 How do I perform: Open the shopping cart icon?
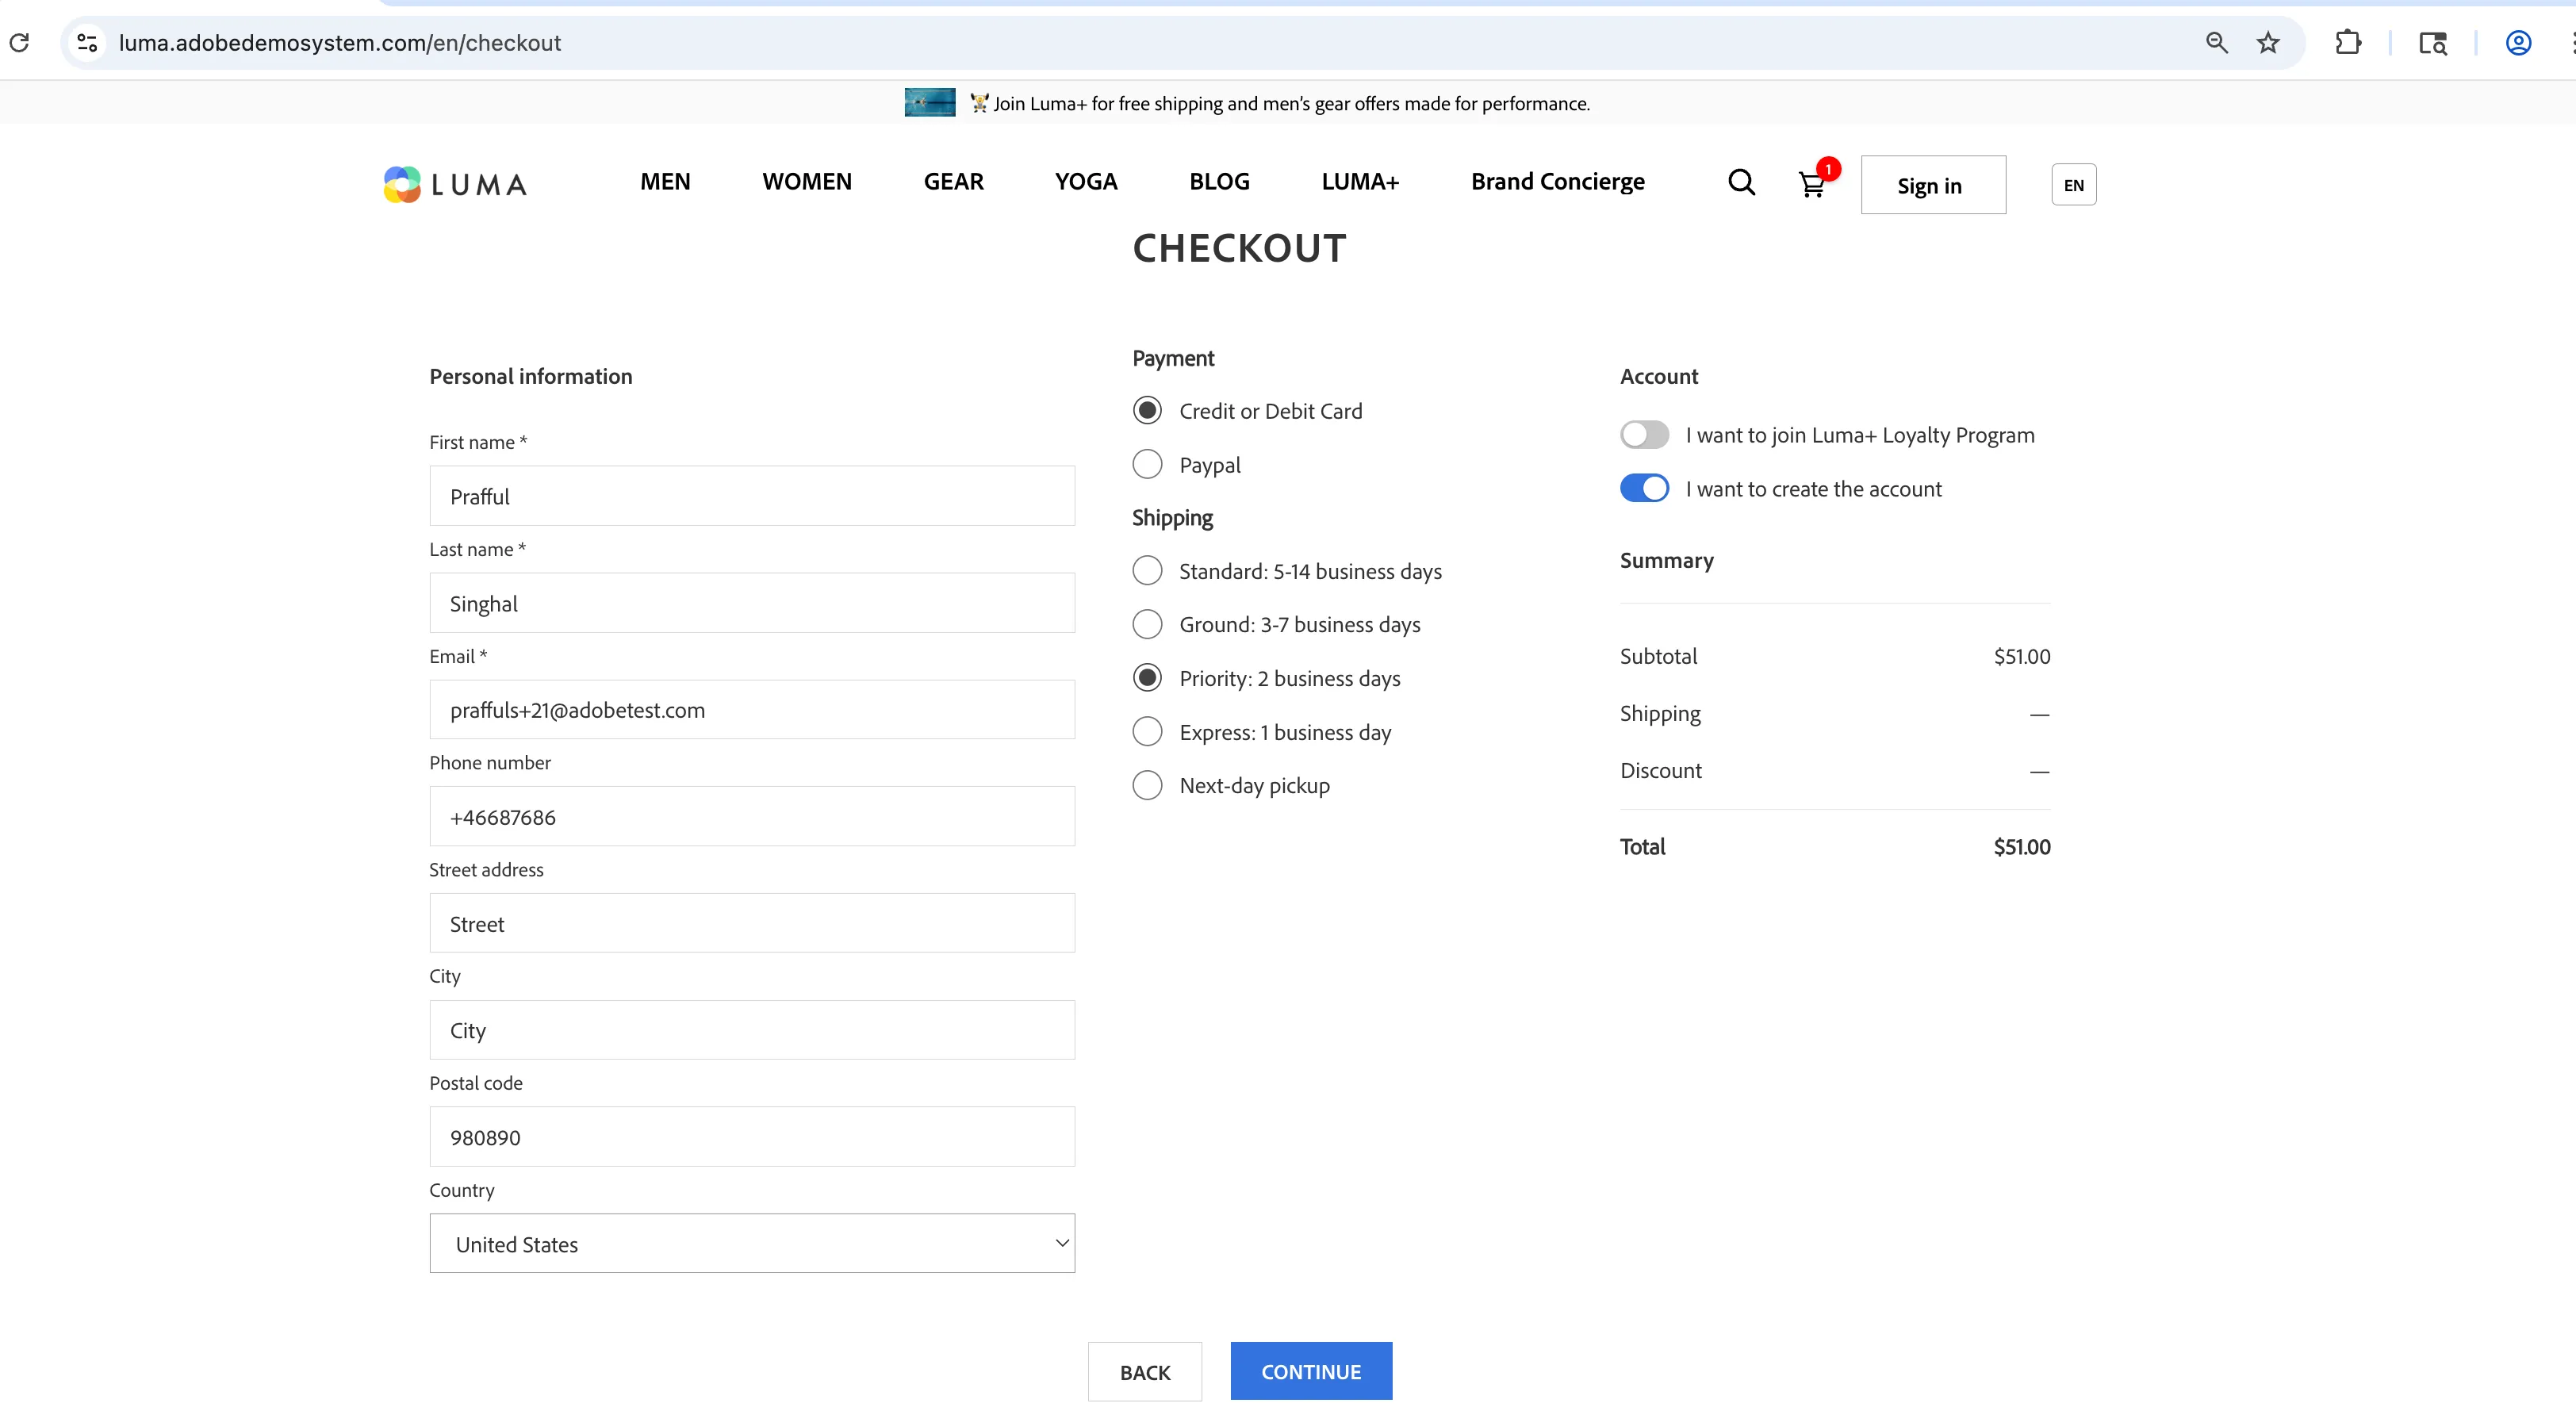click(1812, 184)
